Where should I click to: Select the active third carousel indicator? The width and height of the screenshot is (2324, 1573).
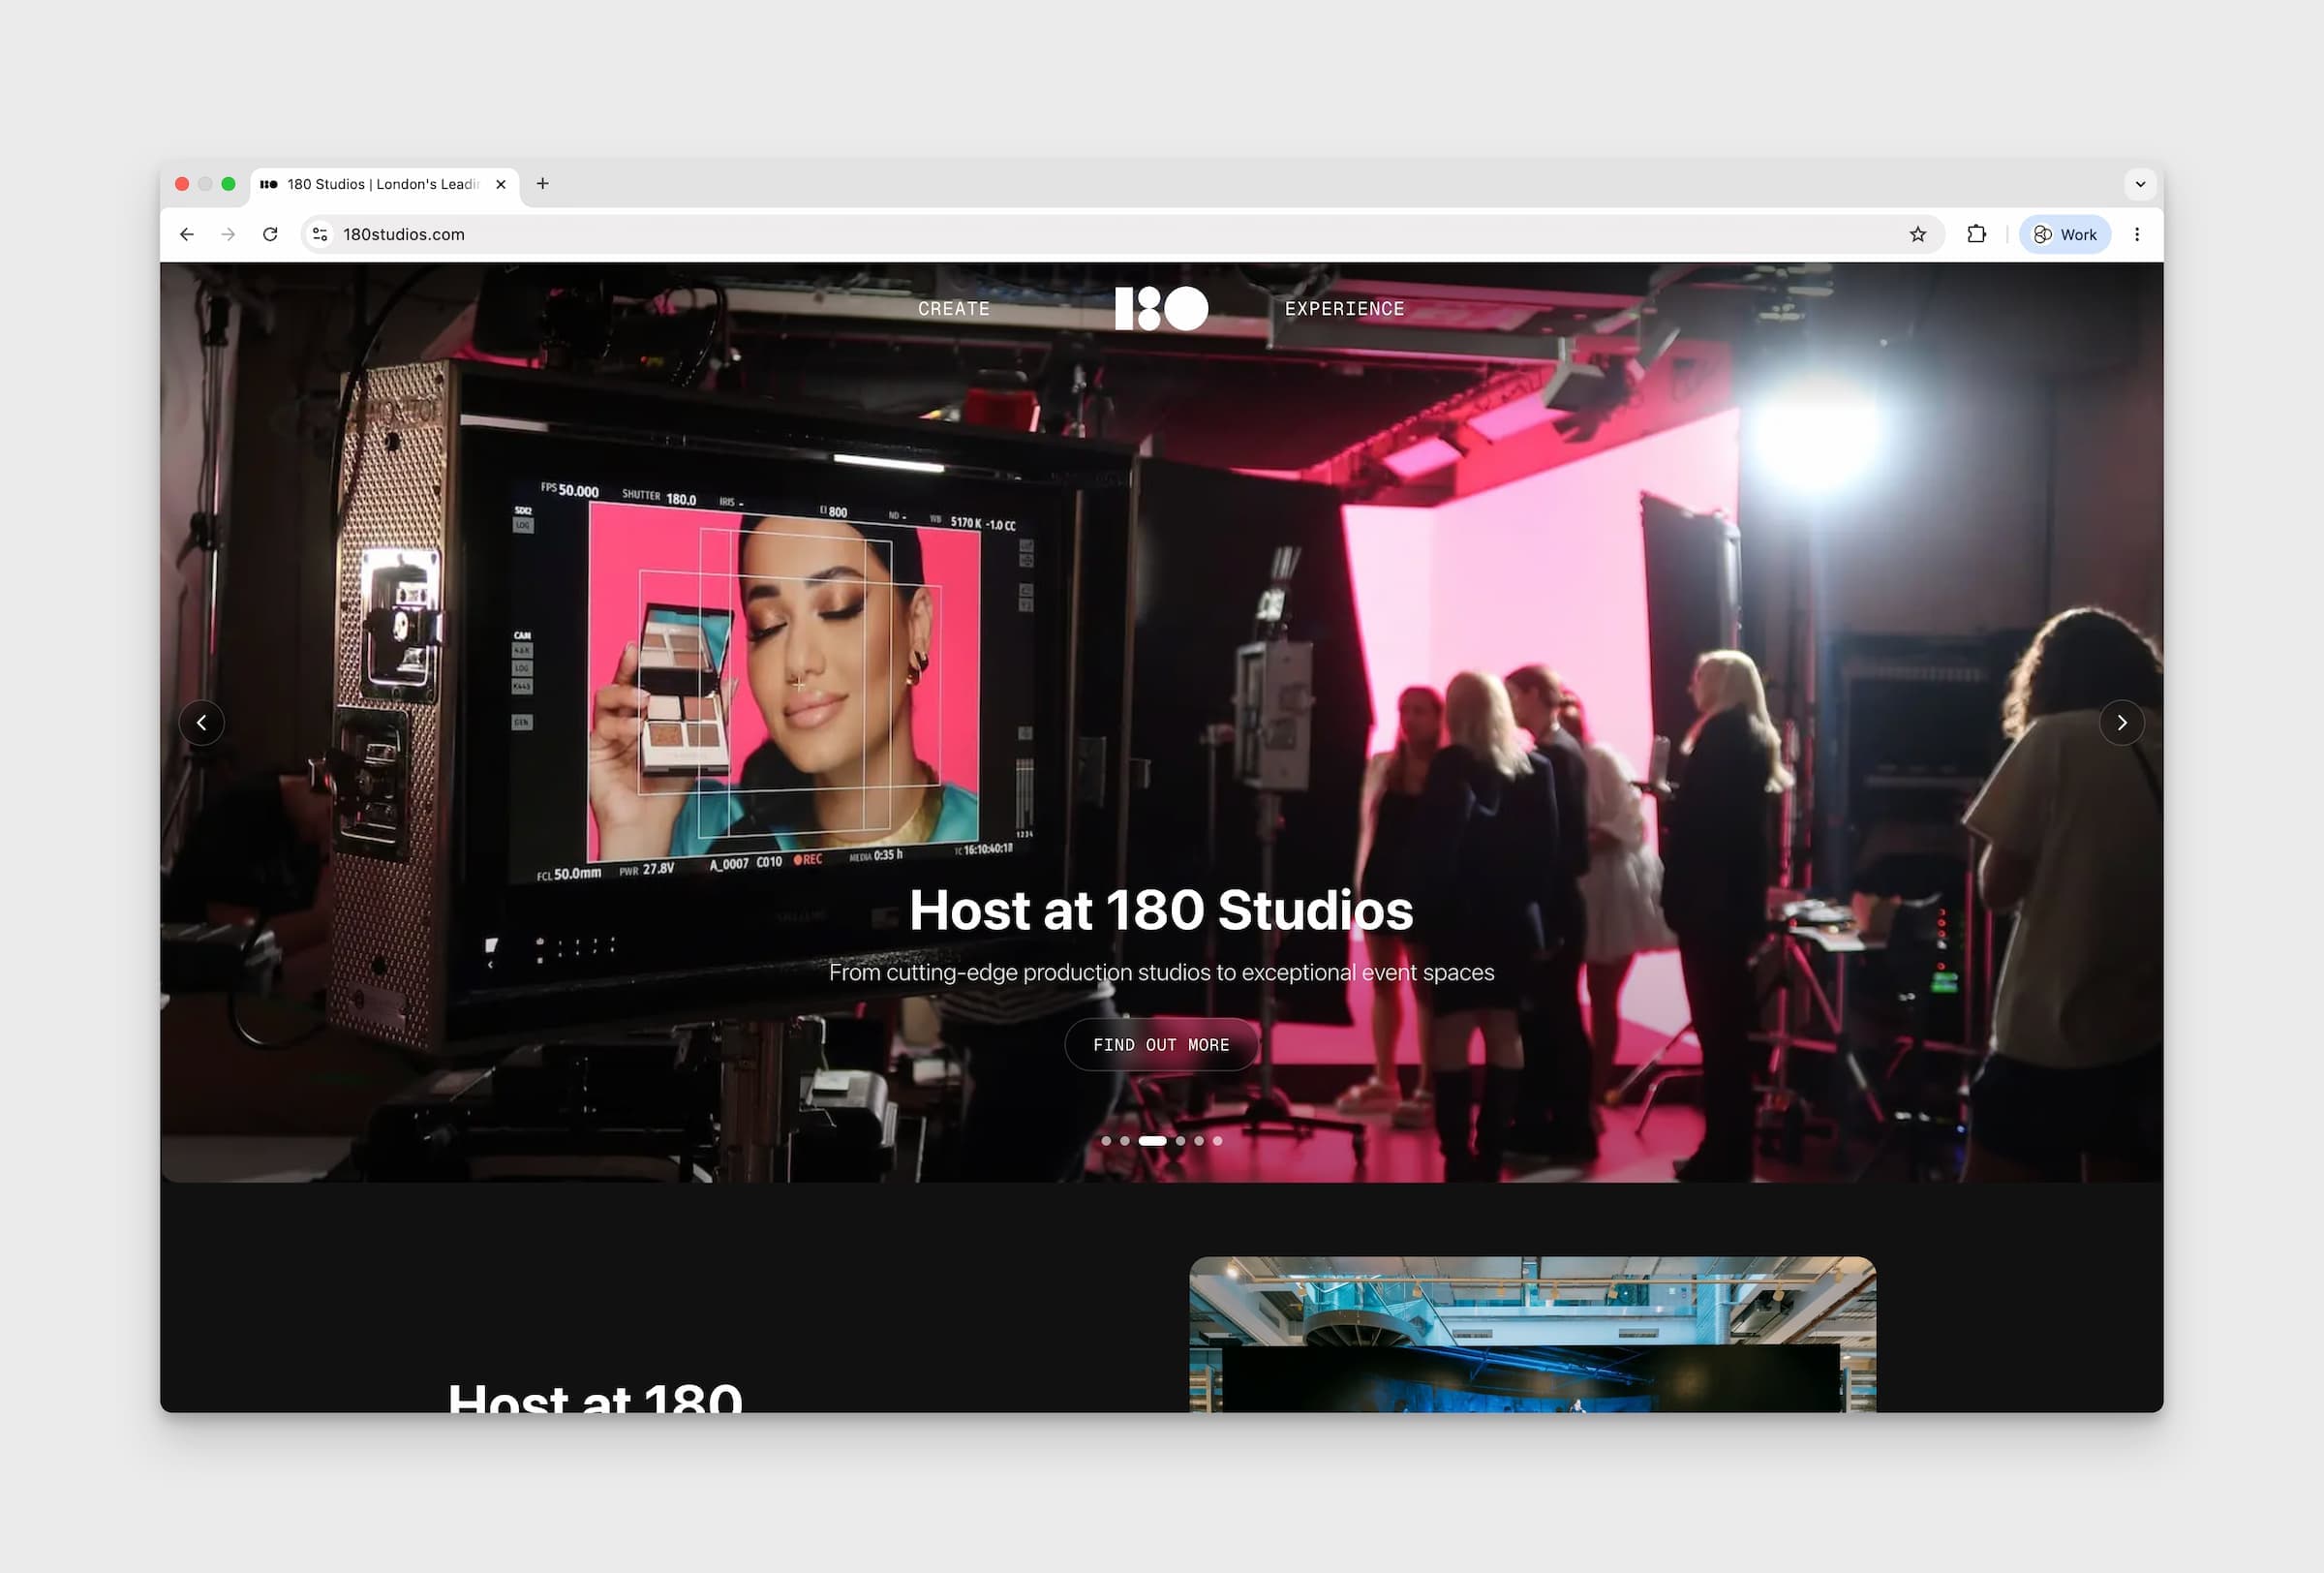pyautogui.click(x=1152, y=1140)
